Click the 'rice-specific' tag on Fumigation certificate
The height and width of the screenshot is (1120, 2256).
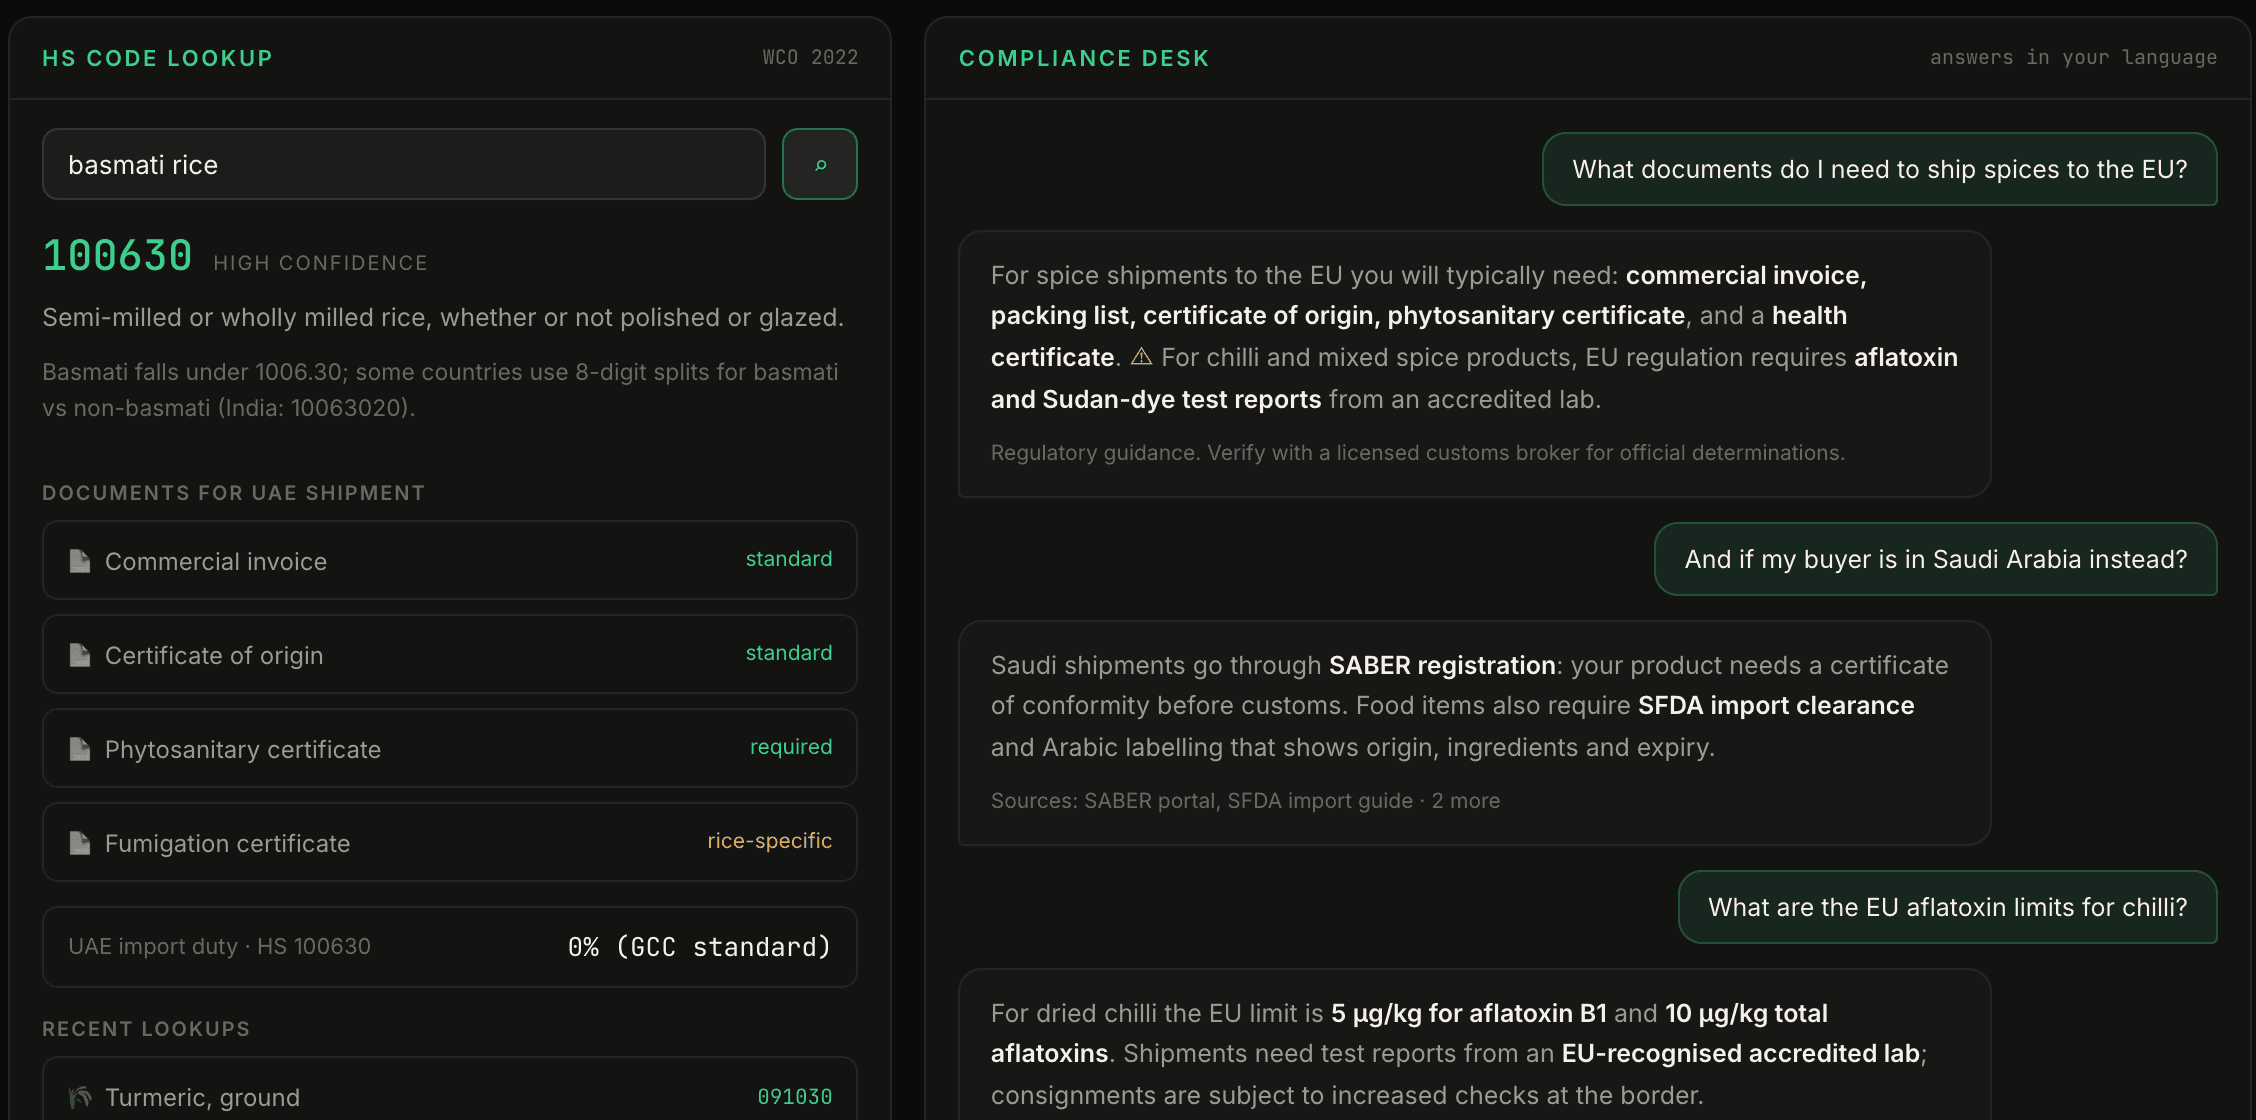pyautogui.click(x=769, y=841)
